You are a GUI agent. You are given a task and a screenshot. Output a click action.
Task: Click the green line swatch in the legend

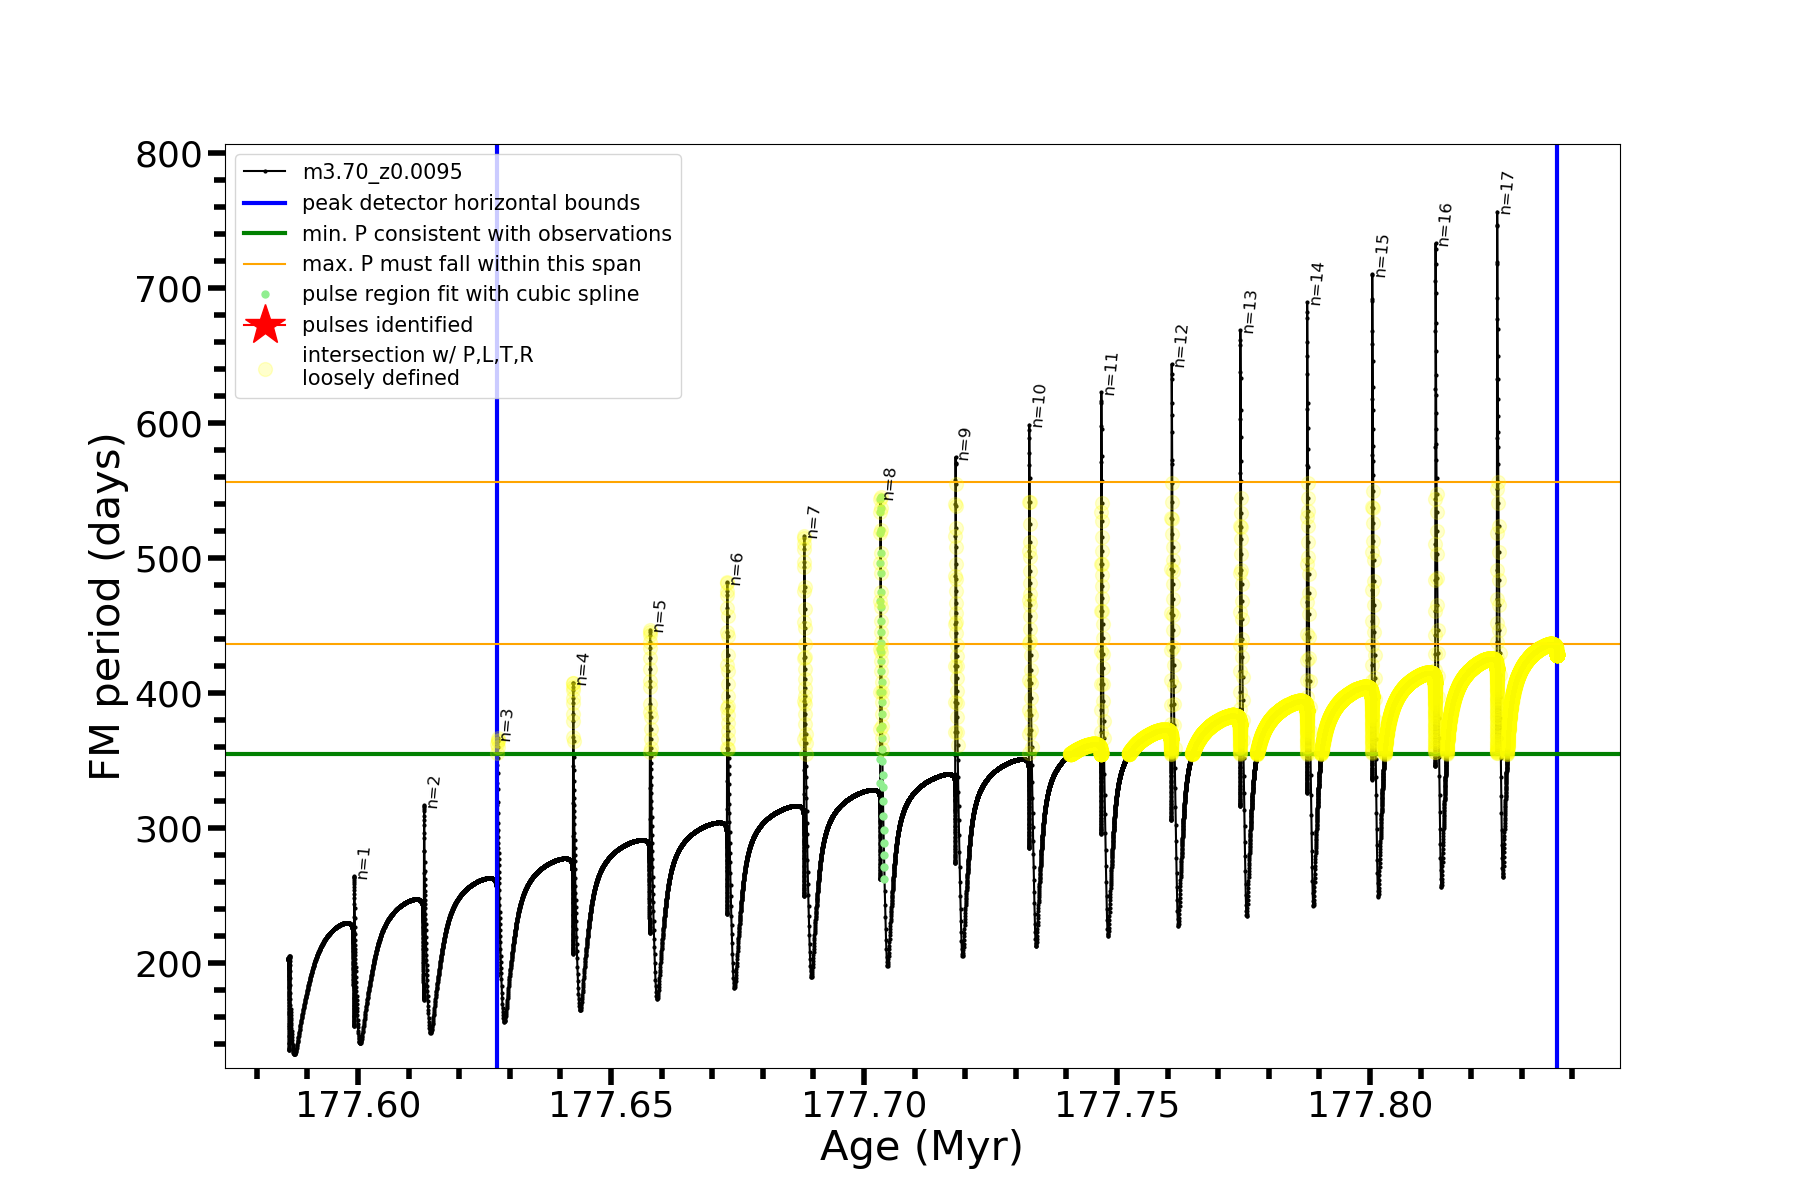click(265, 234)
